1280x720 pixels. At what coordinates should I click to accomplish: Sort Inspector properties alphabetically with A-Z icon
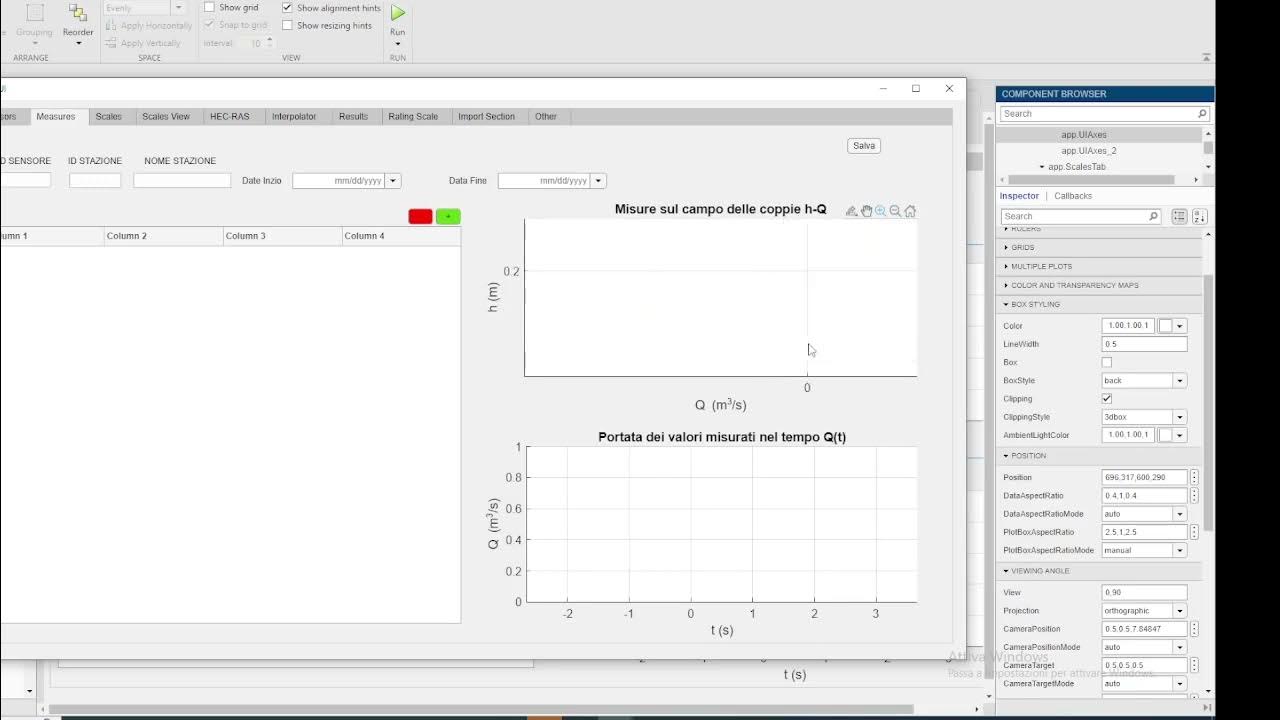coord(1199,216)
